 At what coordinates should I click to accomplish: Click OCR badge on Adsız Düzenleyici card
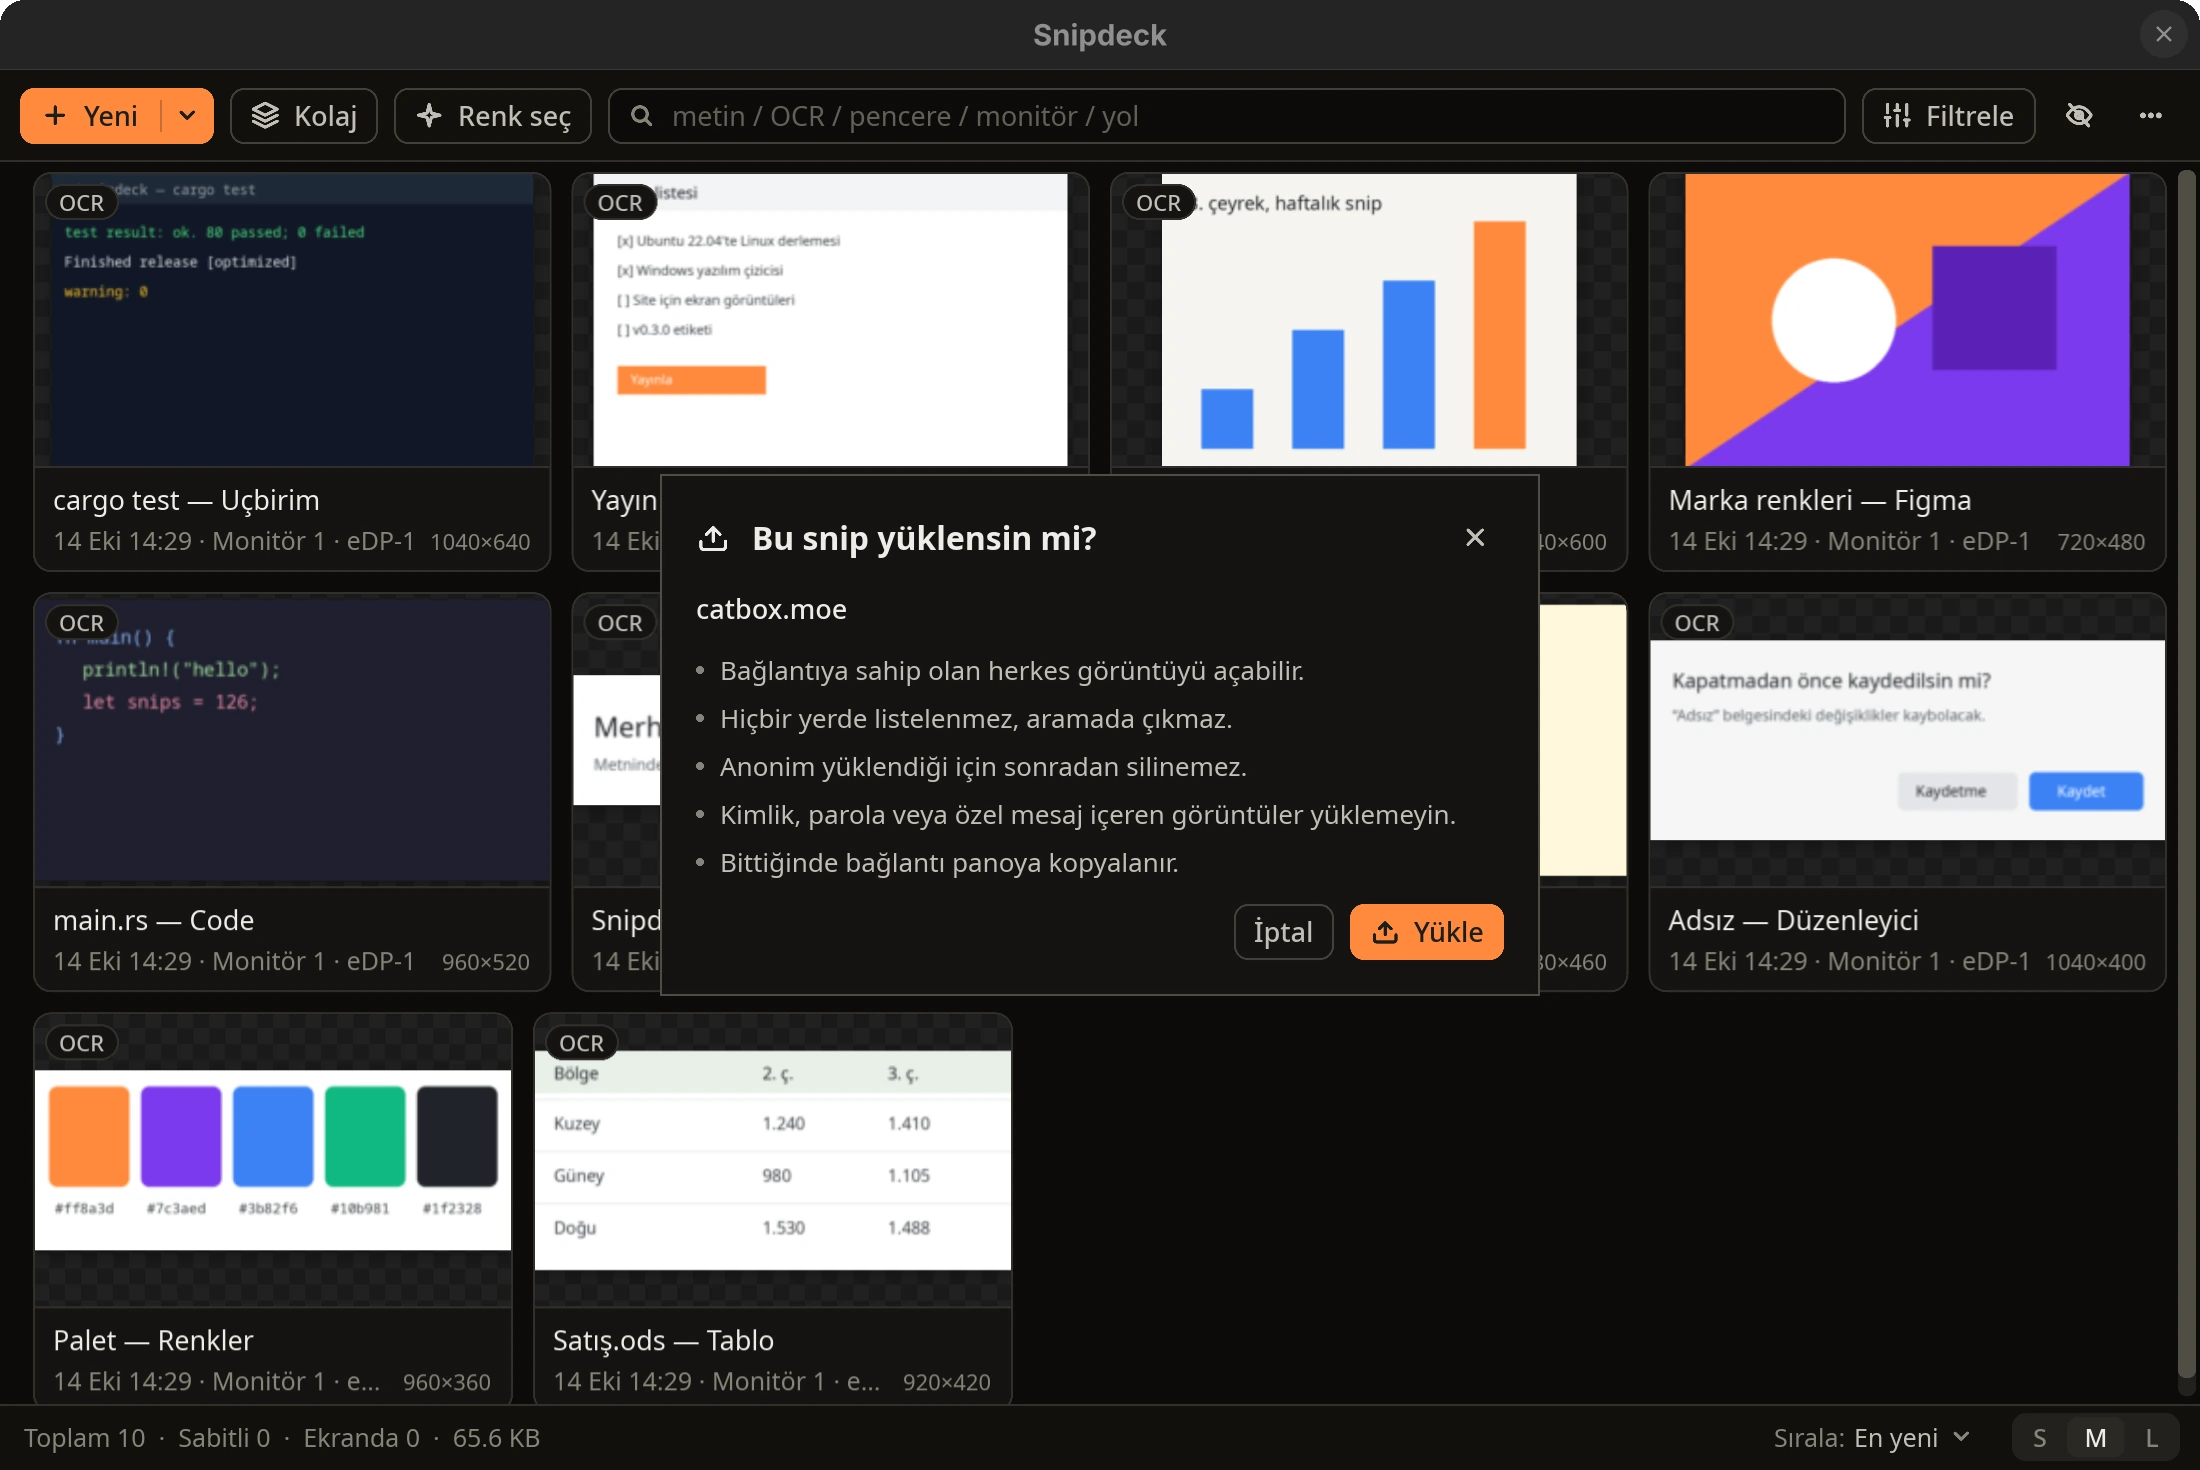pyautogui.click(x=1697, y=623)
